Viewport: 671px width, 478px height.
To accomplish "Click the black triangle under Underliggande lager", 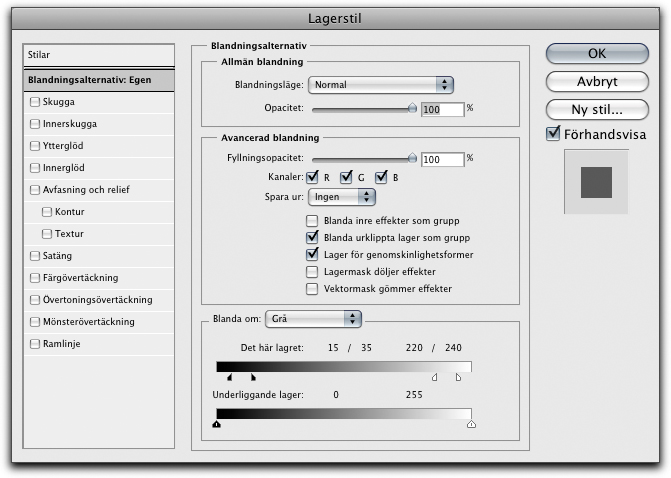I will [217, 424].
